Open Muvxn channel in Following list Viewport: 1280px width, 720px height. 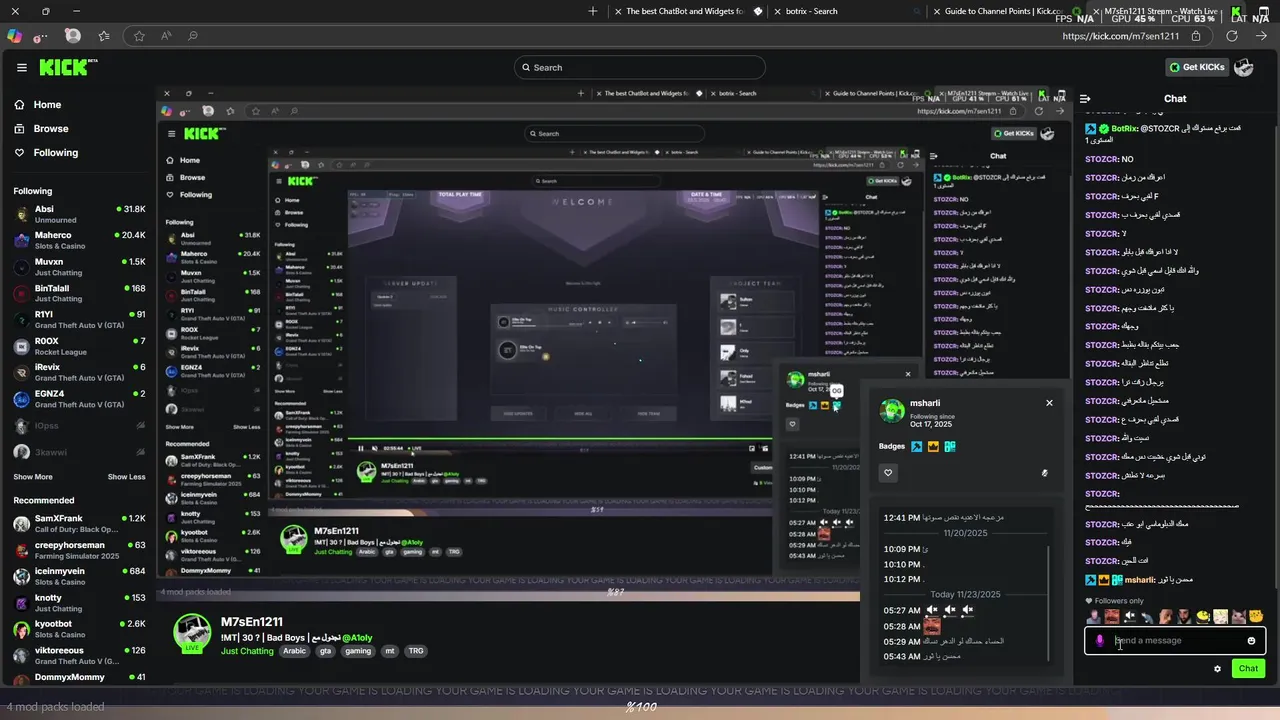78,266
